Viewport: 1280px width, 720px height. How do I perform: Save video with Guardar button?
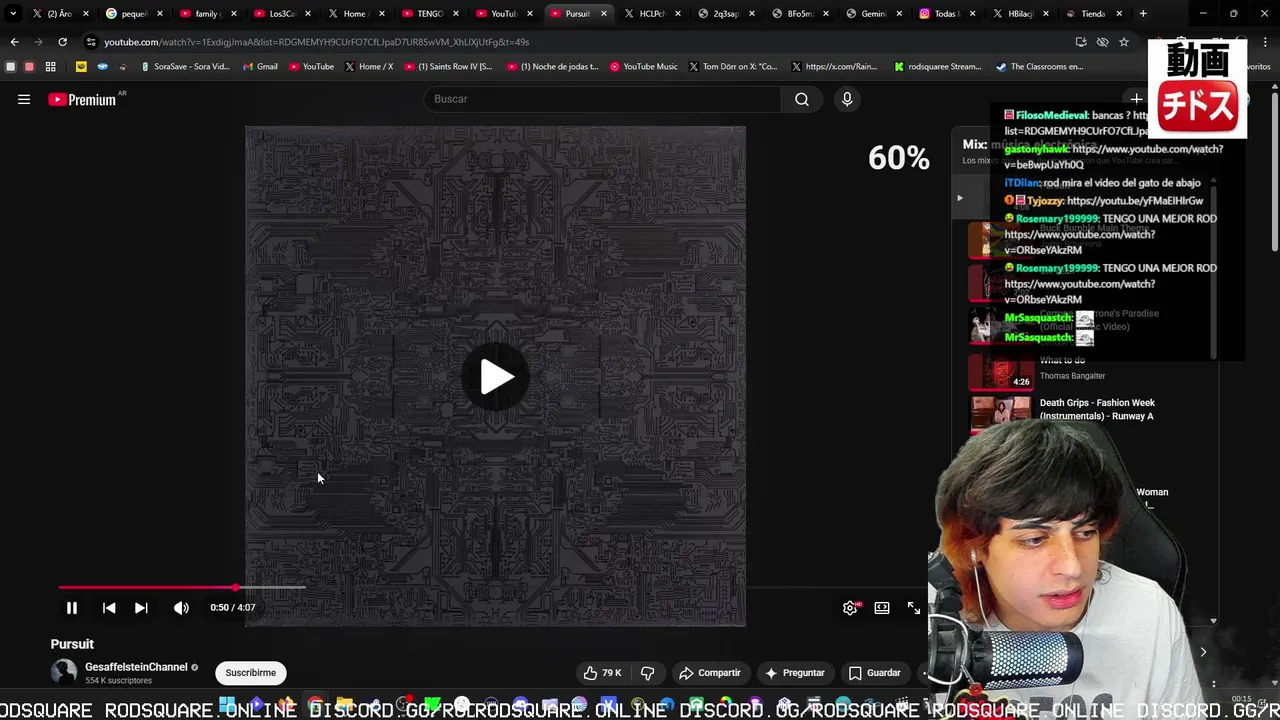click(875, 673)
